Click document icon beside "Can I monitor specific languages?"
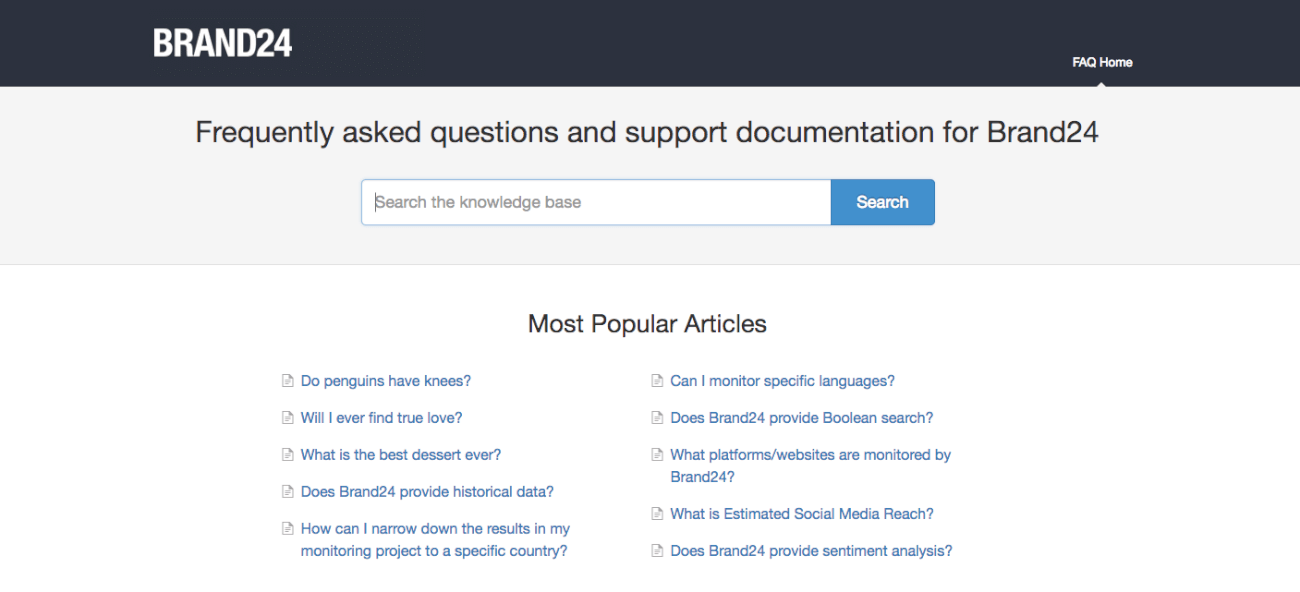Viewport: 1300px width, 592px height. (x=657, y=381)
